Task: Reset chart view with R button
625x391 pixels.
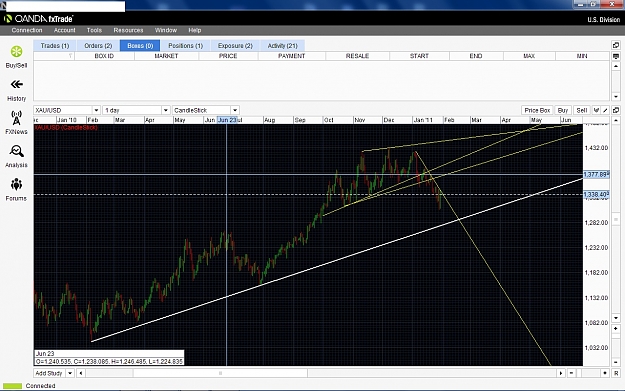Action: pyautogui.click(x=616, y=373)
